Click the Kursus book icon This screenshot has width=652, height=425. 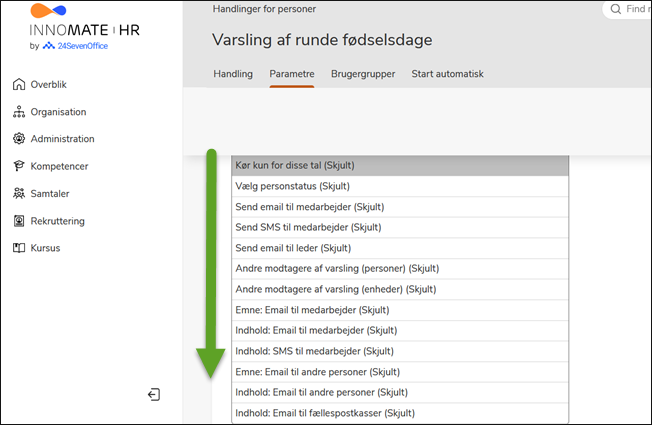tap(19, 248)
